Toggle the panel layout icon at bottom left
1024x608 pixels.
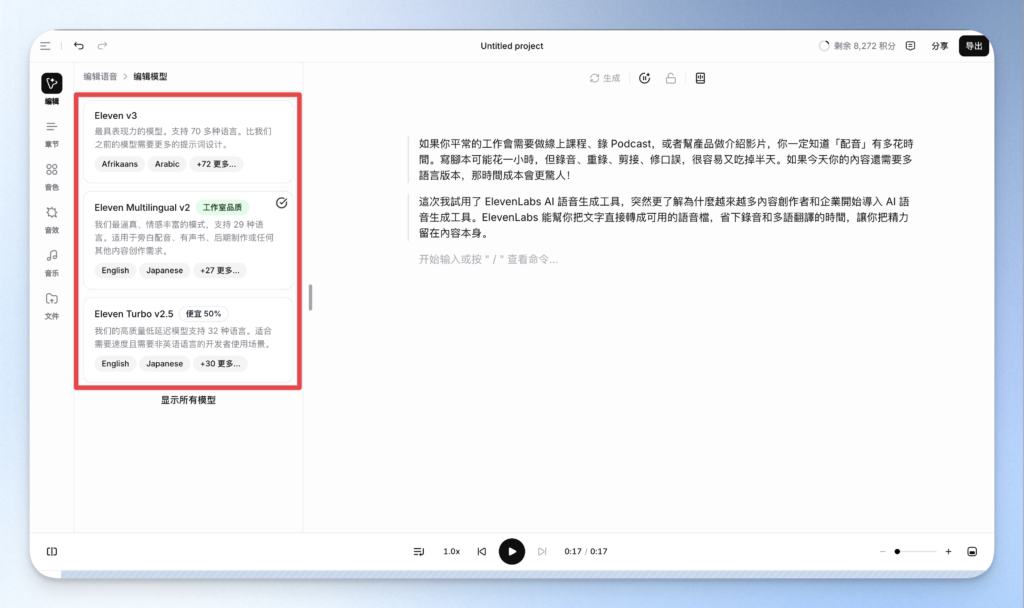tap(52, 552)
